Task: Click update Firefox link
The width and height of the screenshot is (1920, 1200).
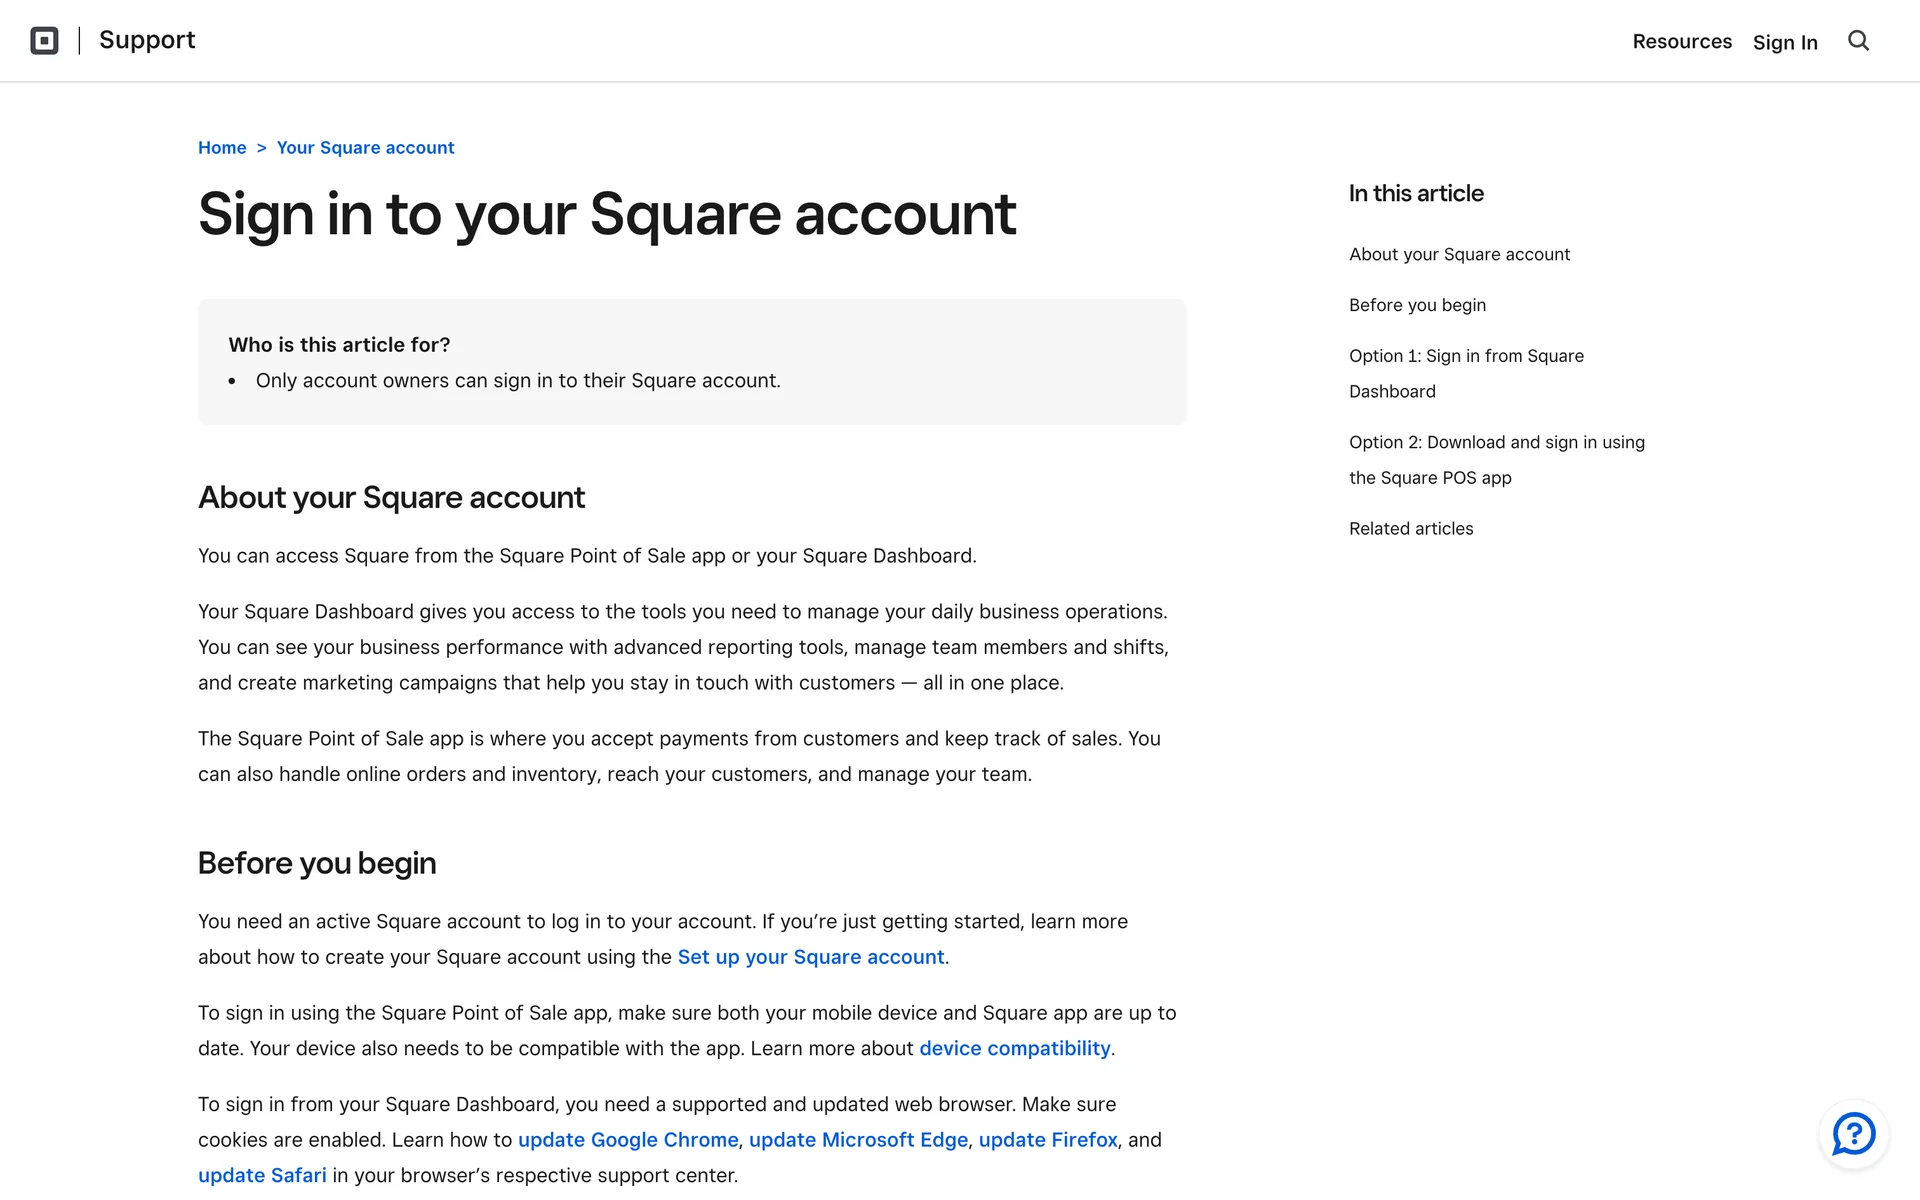Action: [x=1047, y=1140]
